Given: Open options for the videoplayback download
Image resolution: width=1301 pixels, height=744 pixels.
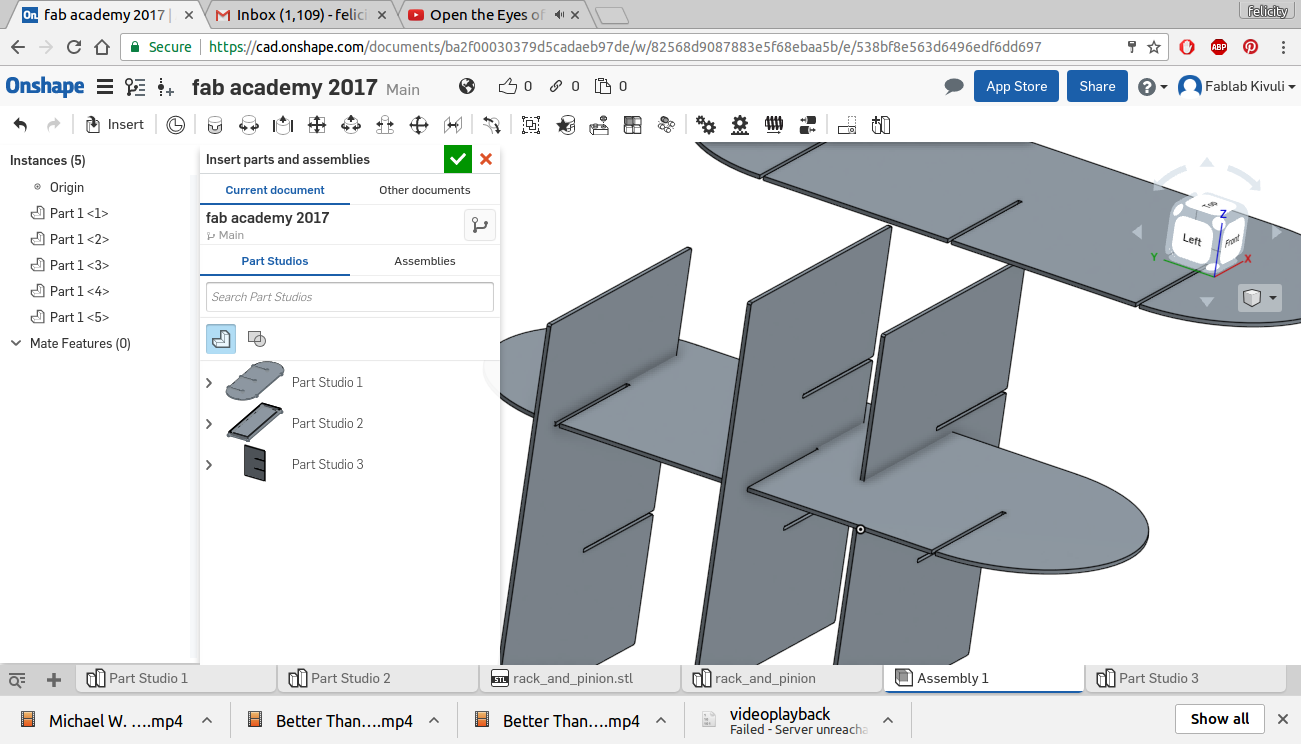Looking at the screenshot, I should point(888,720).
